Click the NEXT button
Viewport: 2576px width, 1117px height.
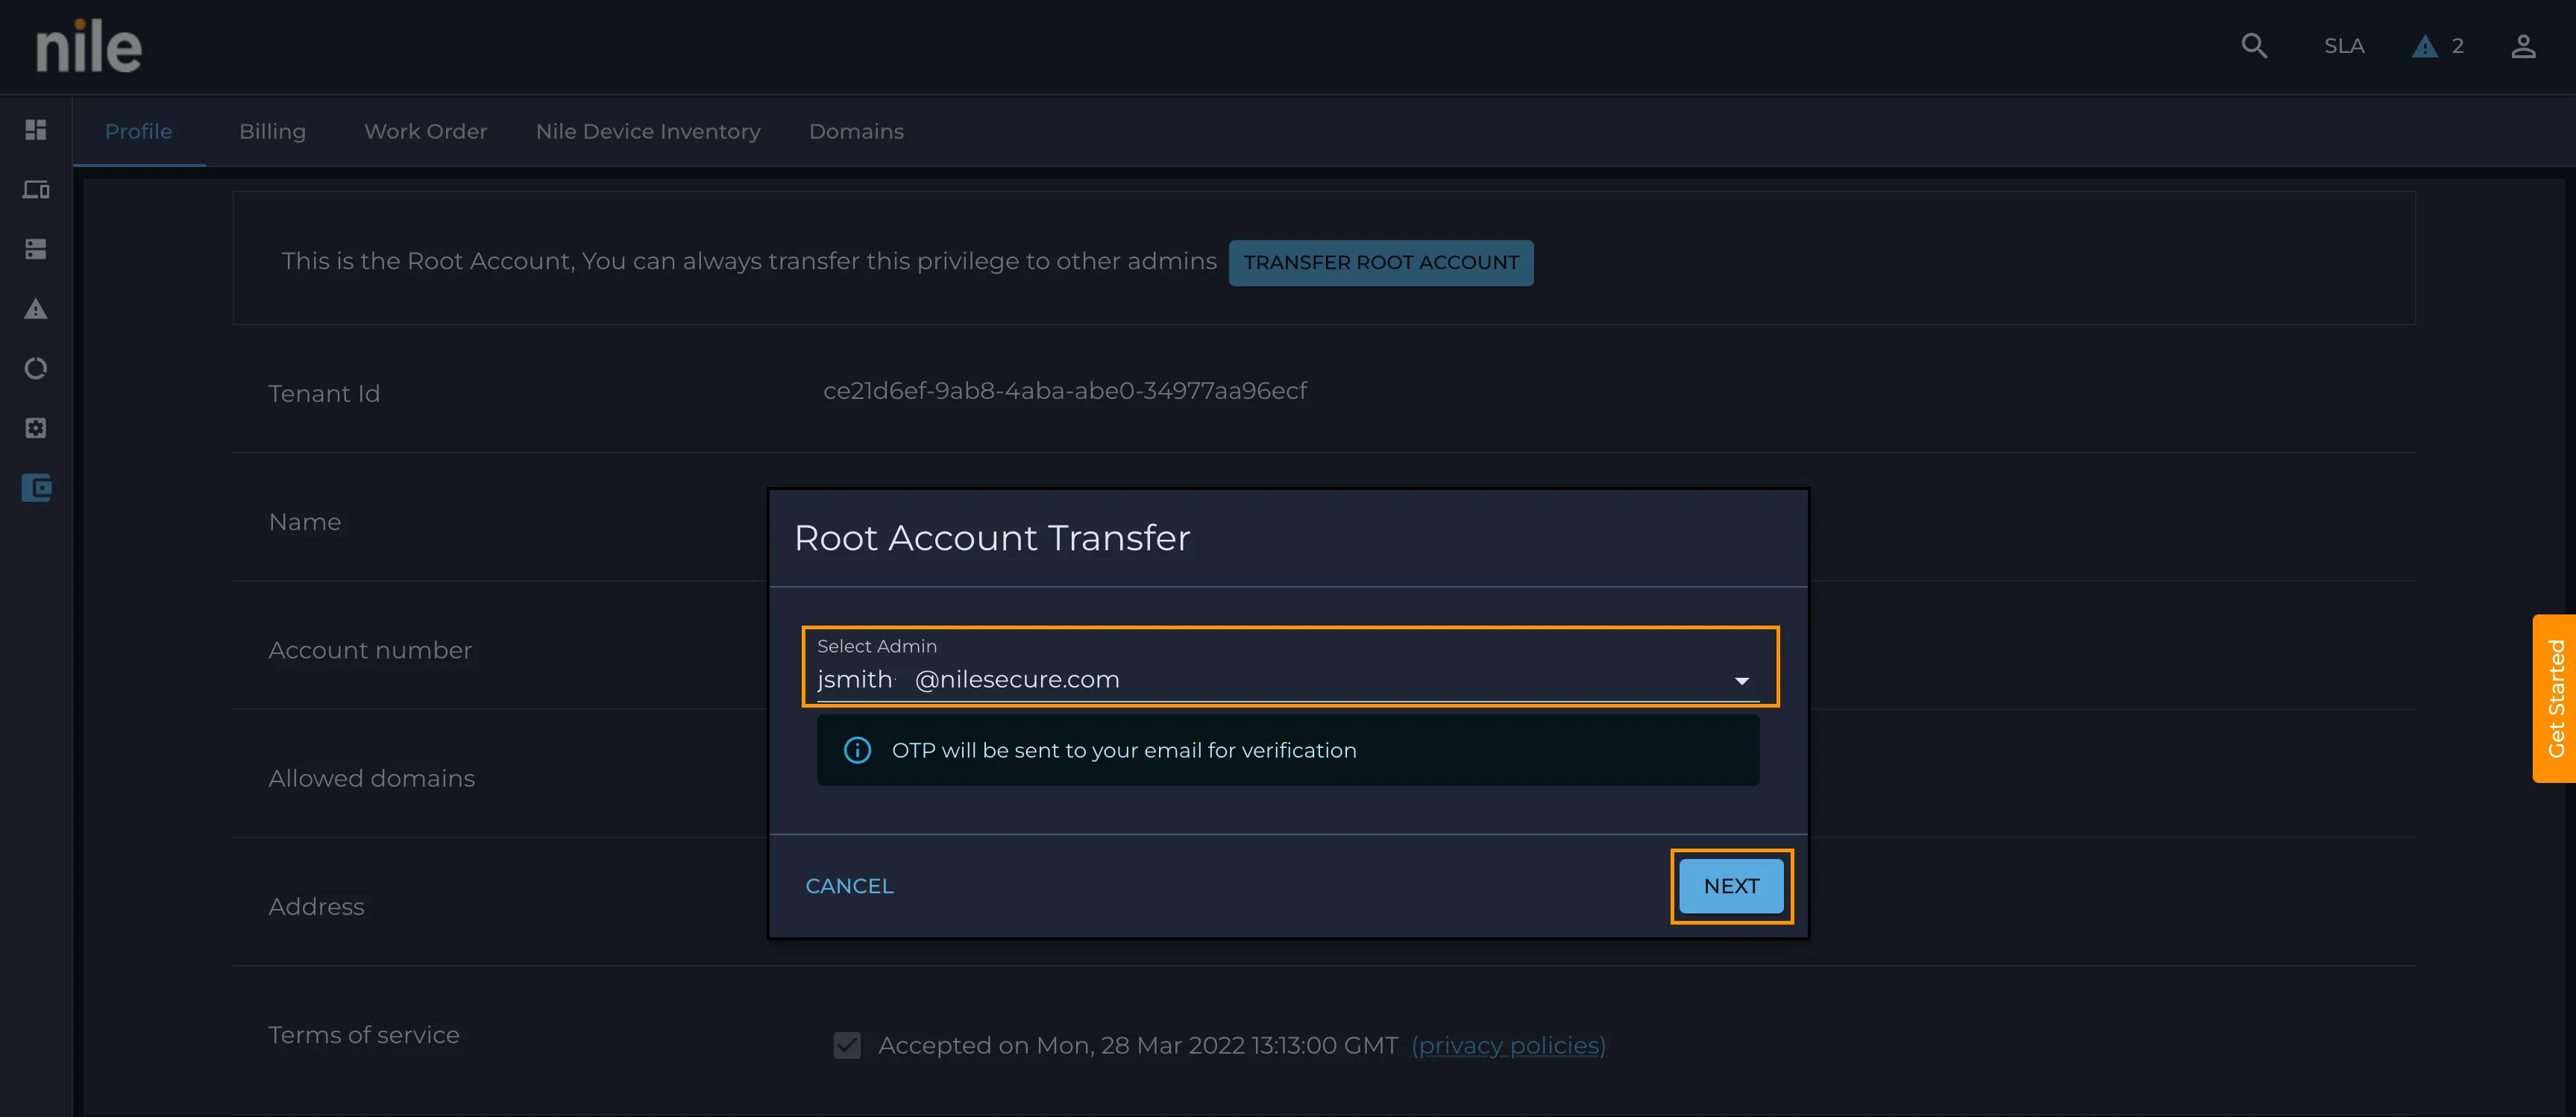[1731, 886]
